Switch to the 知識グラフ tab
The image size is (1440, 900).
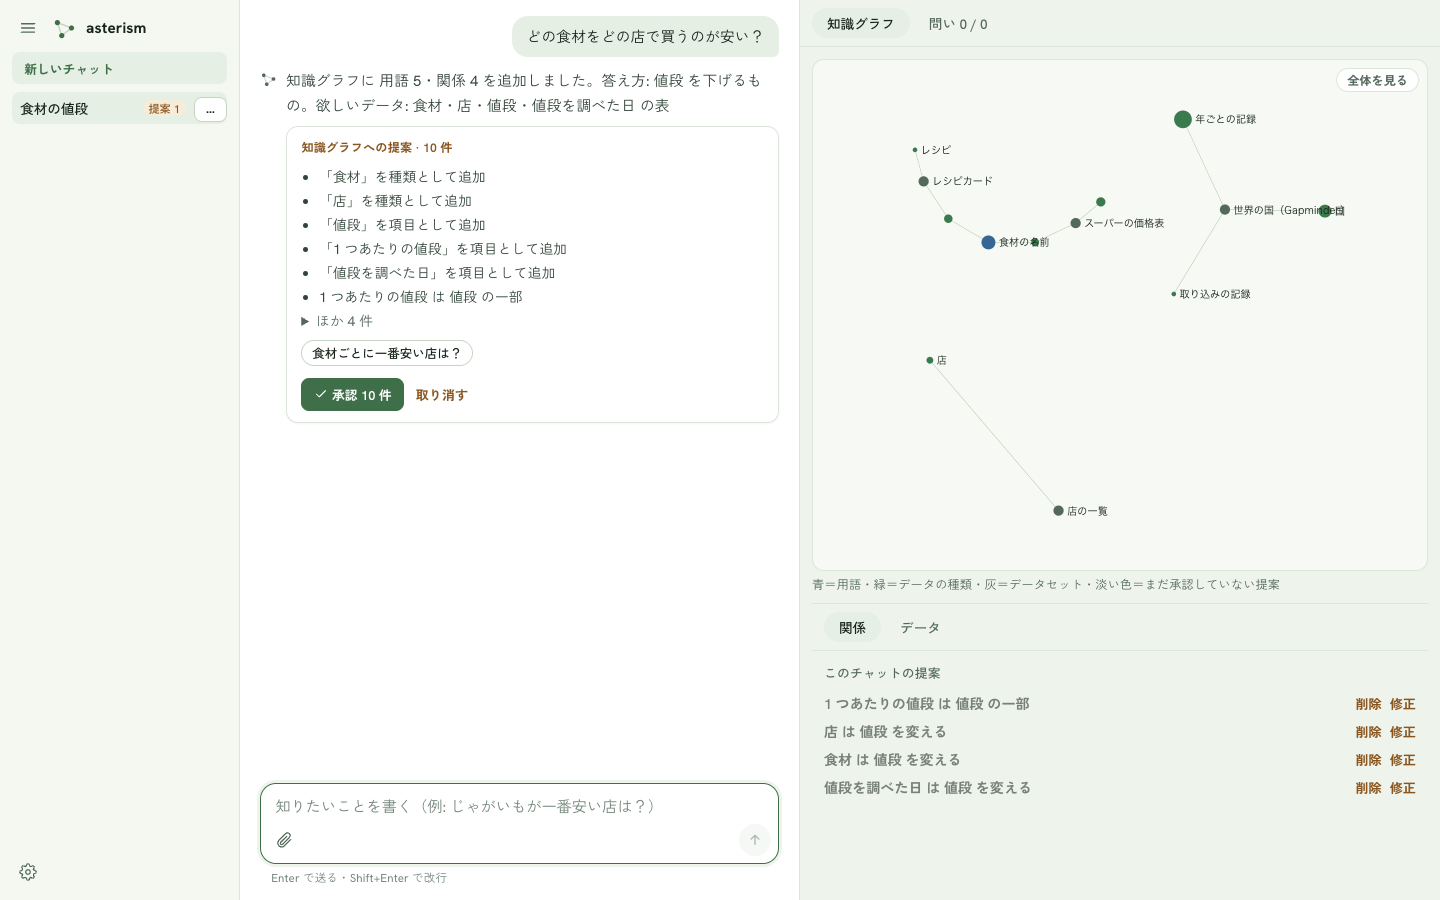point(860,24)
